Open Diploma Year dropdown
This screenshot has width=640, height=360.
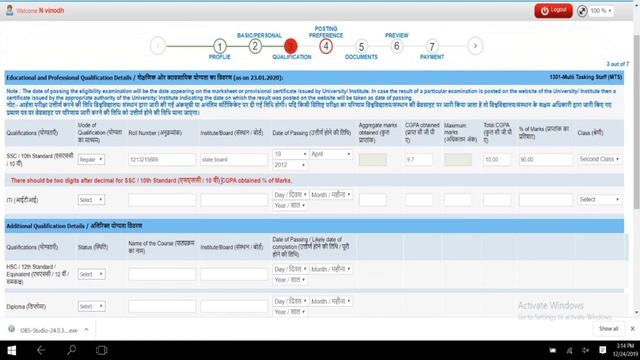coord(290,312)
